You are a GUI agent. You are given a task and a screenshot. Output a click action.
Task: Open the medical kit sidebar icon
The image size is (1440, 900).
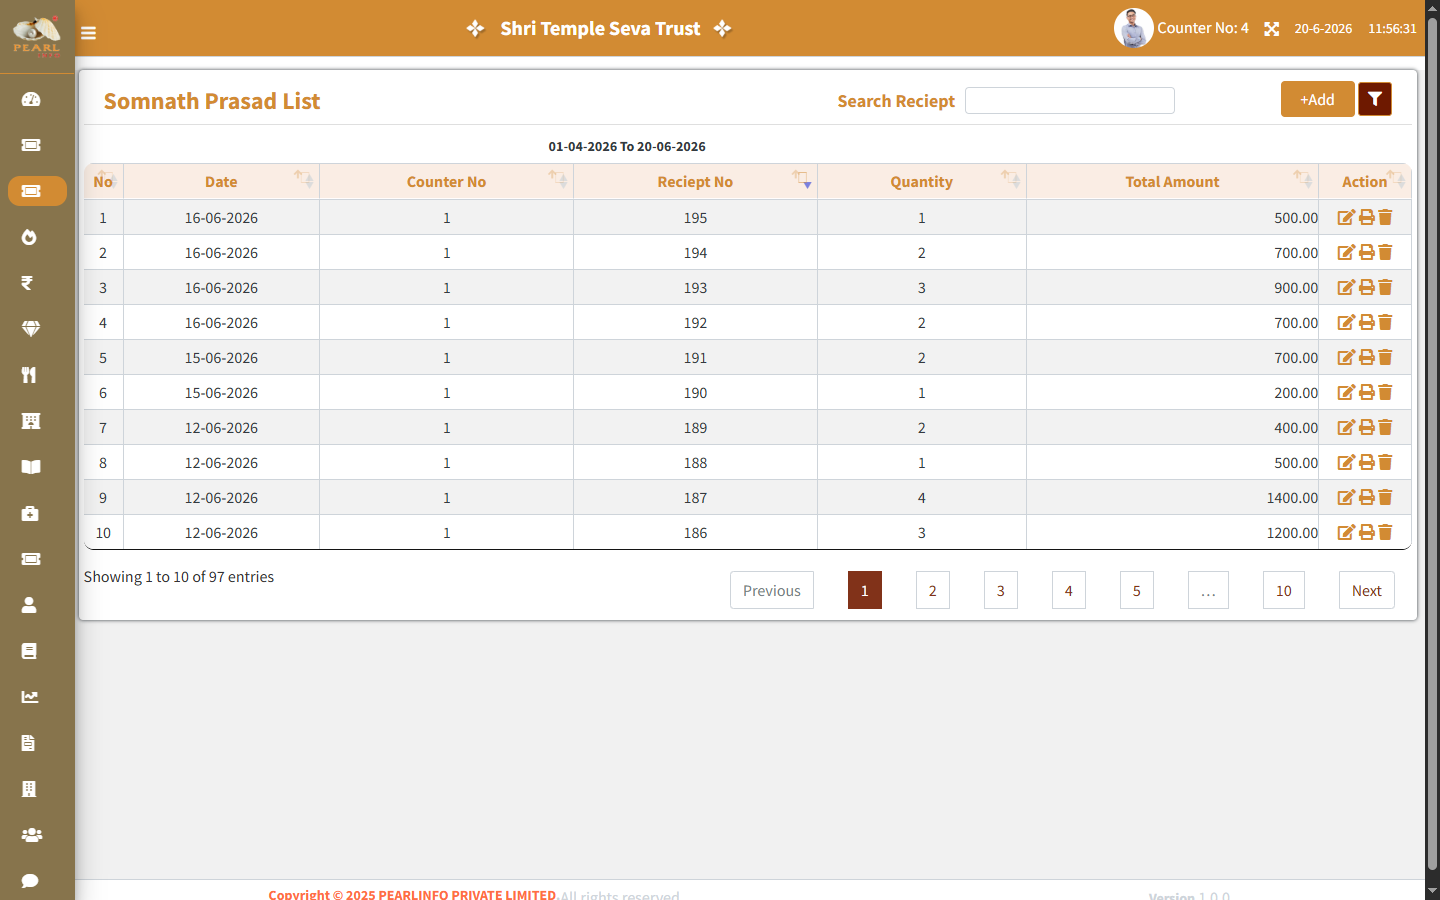coord(30,513)
